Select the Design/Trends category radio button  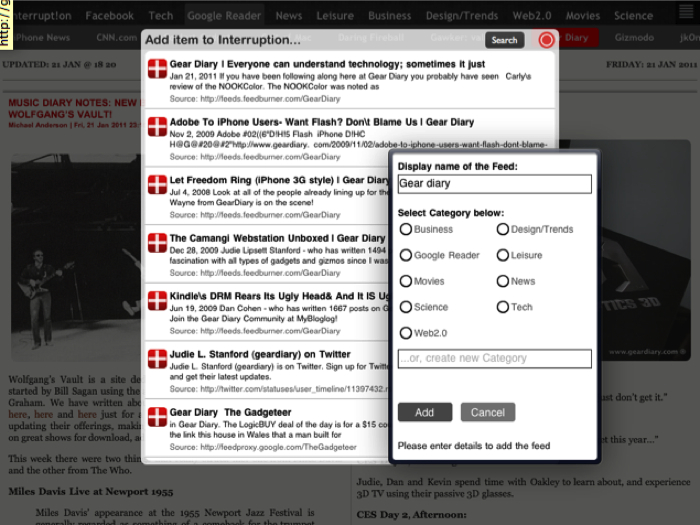[x=503, y=229]
